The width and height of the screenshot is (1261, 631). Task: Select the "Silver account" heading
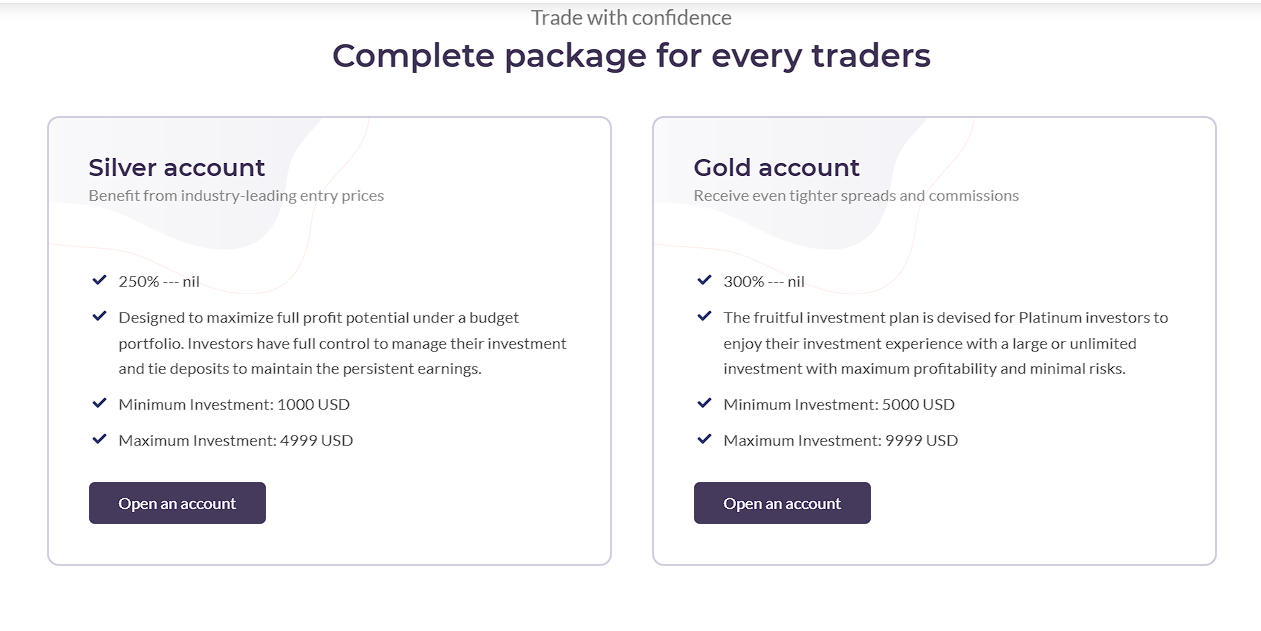point(177,167)
